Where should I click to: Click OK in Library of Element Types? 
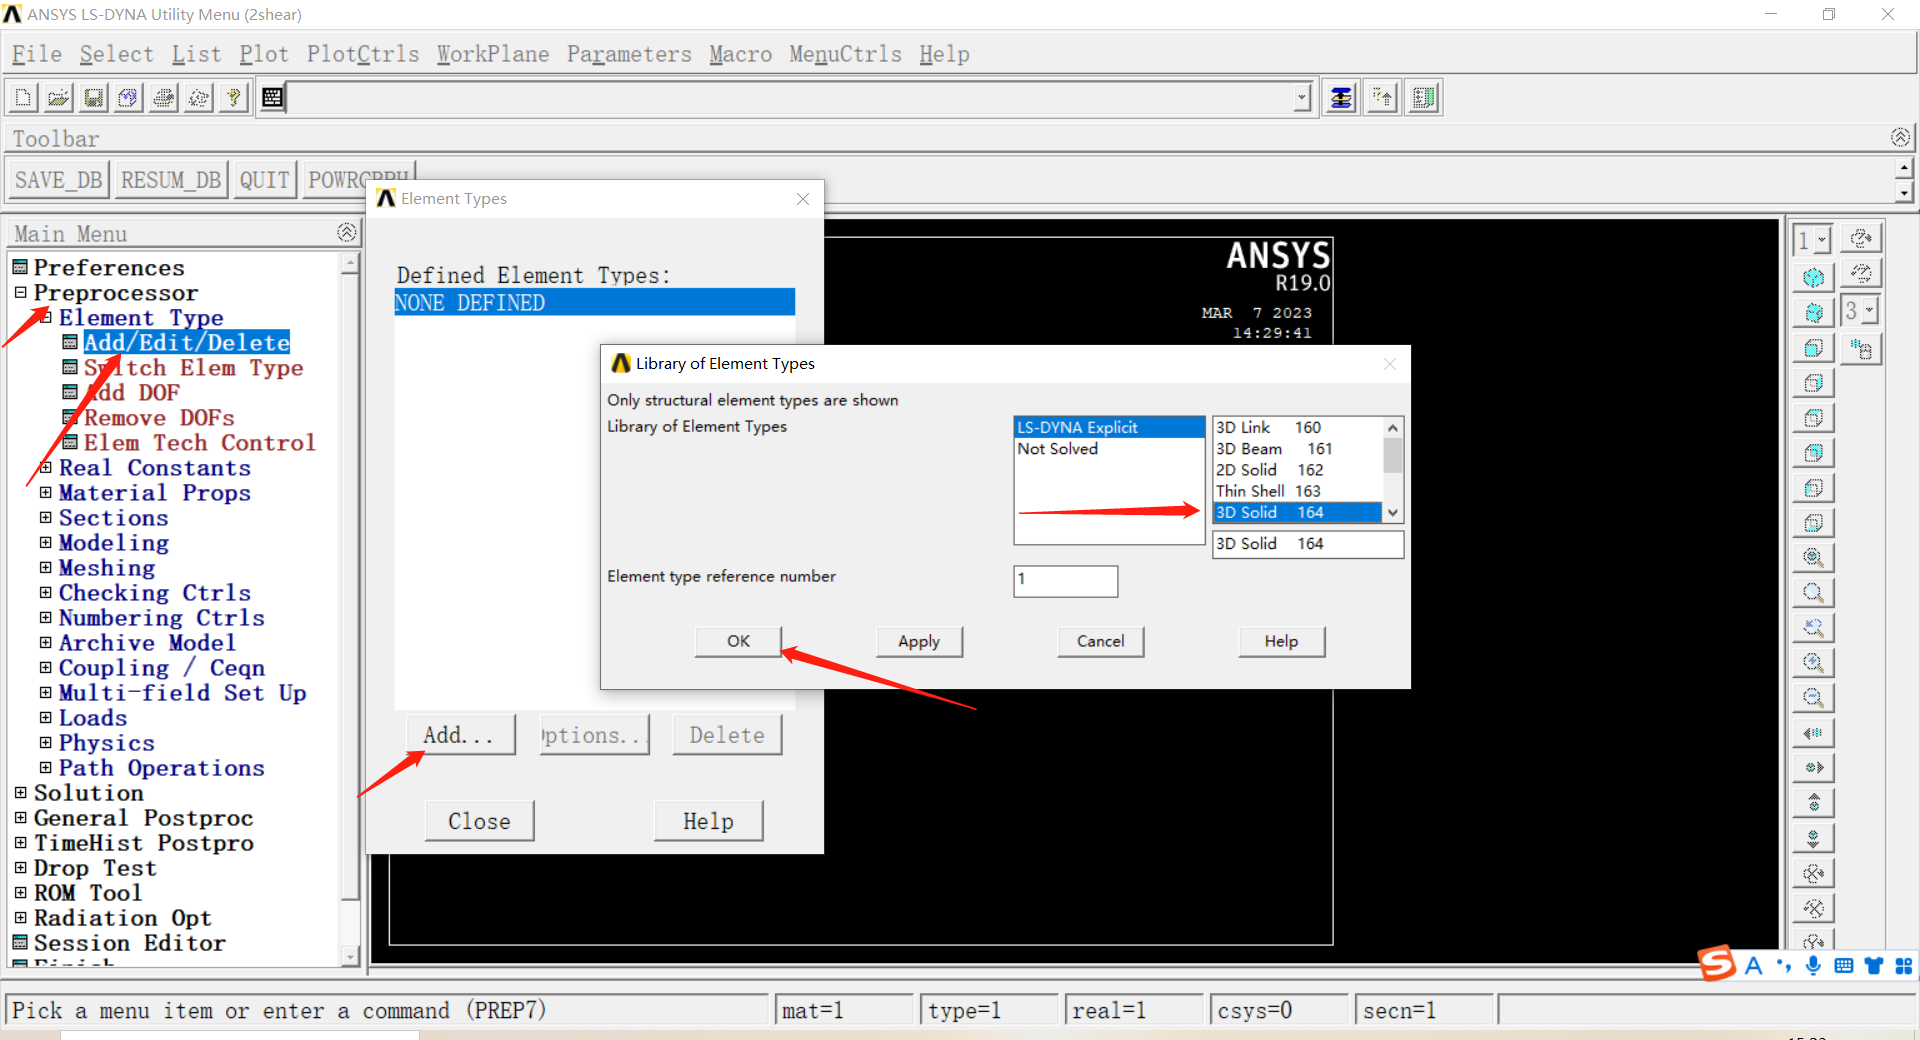click(738, 641)
